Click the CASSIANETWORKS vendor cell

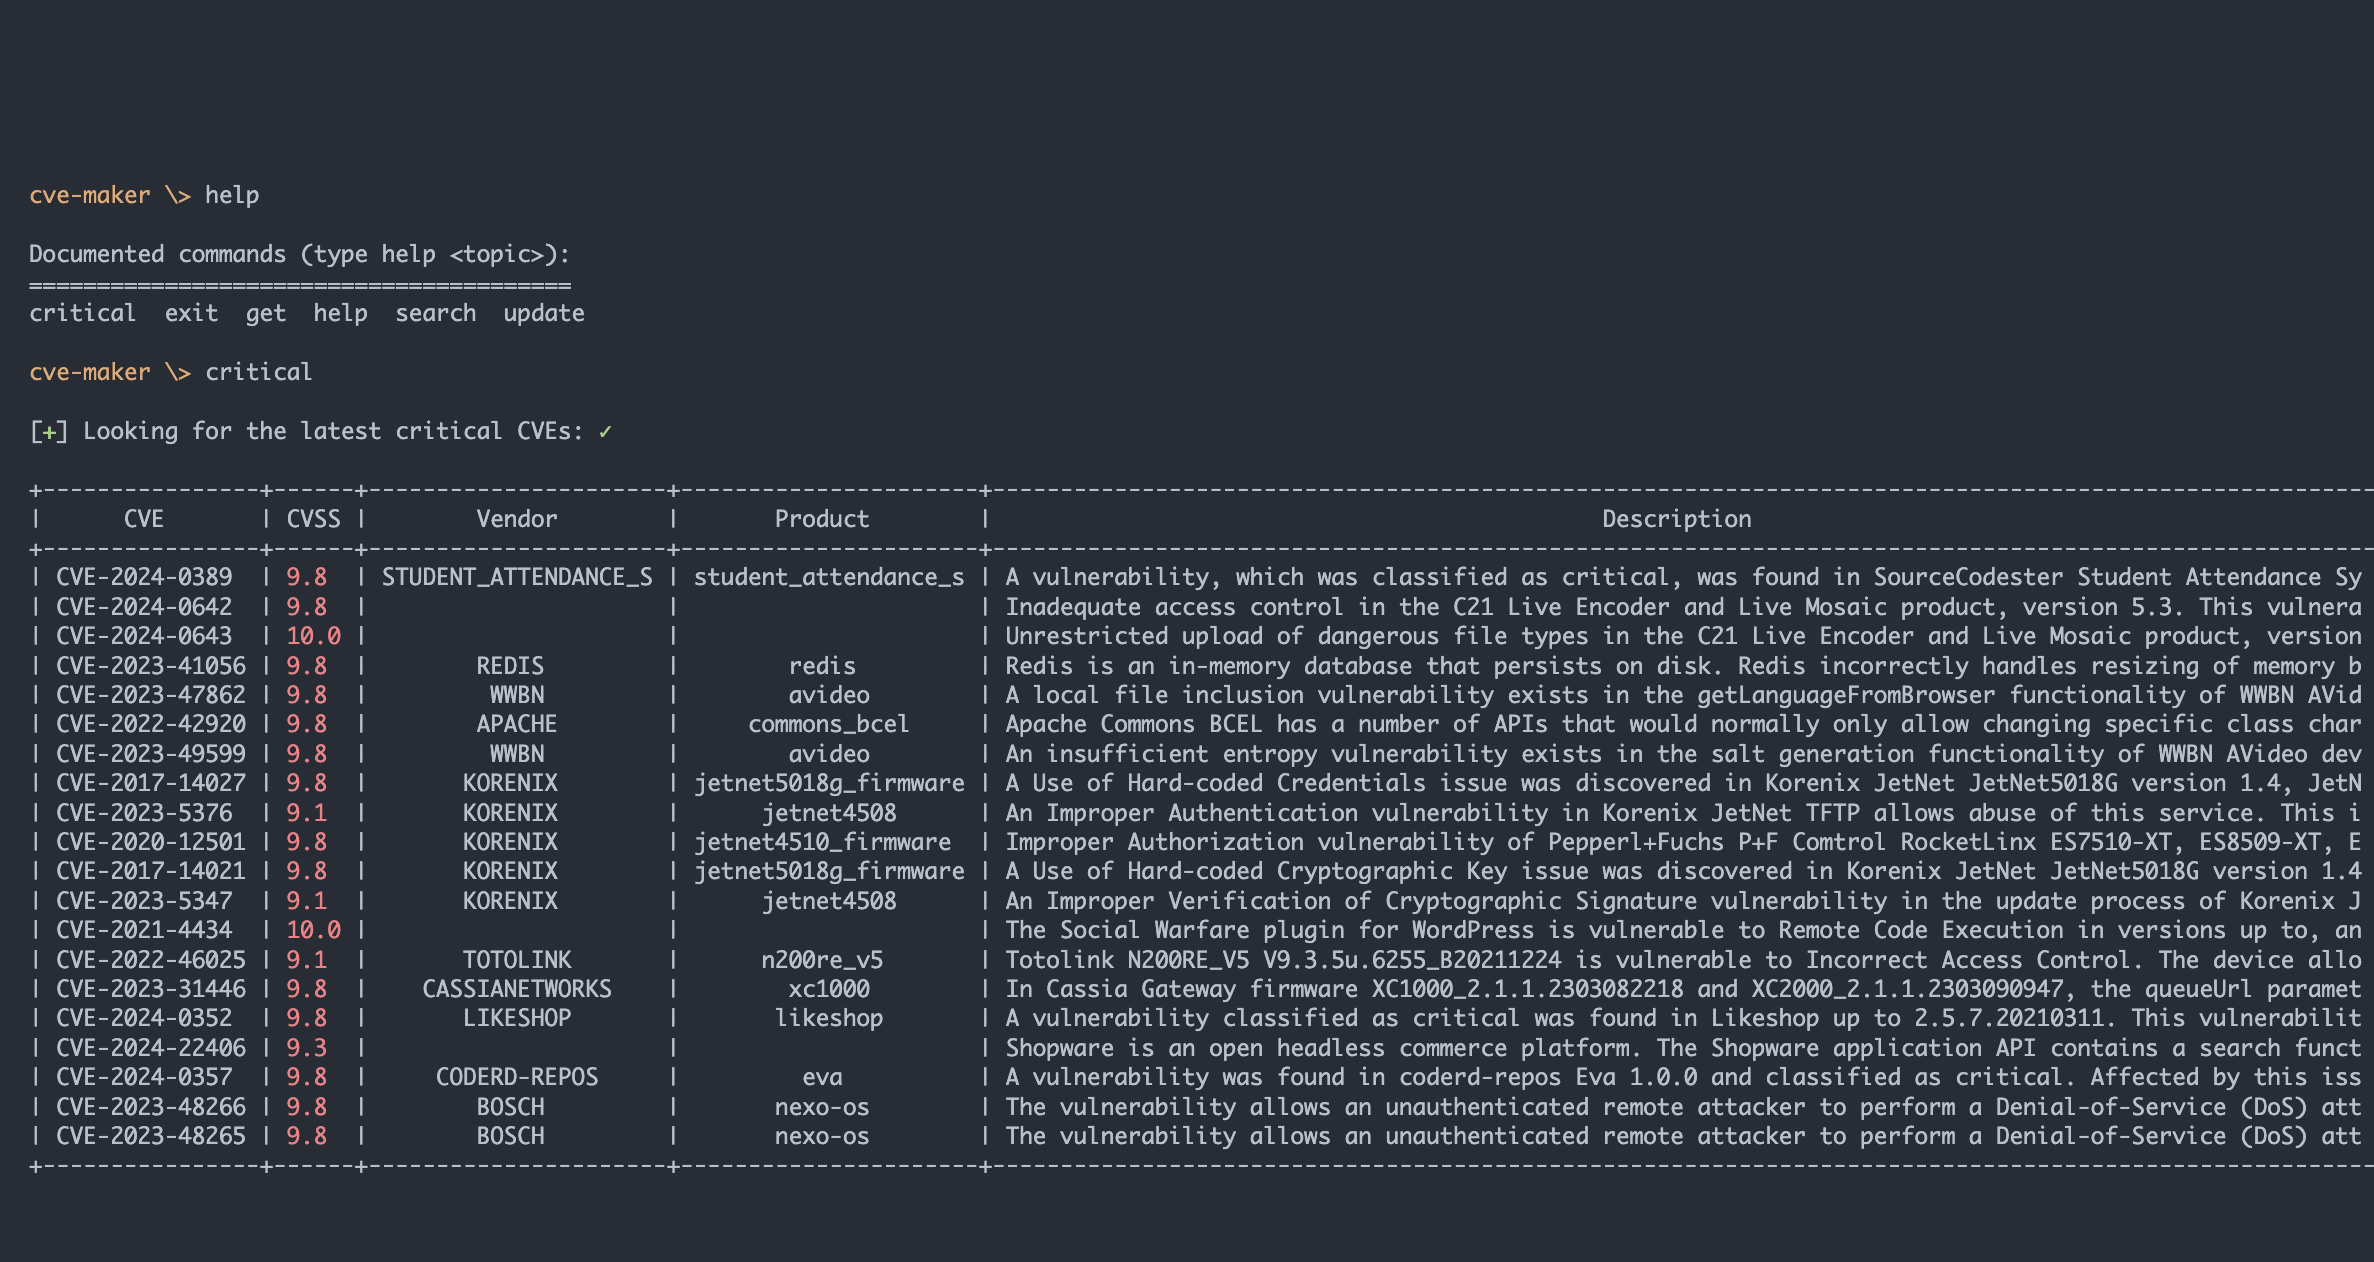[x=517, y=989]
